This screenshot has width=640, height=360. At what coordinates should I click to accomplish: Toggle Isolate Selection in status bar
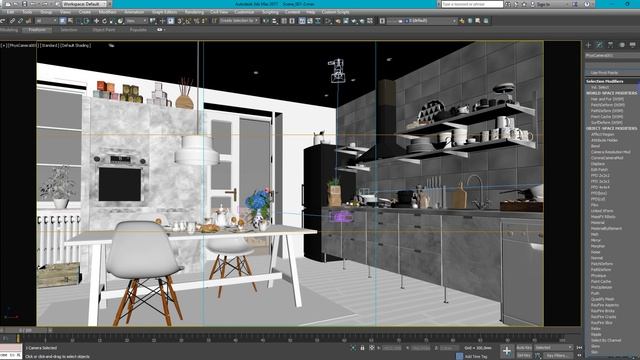point(353,348)
